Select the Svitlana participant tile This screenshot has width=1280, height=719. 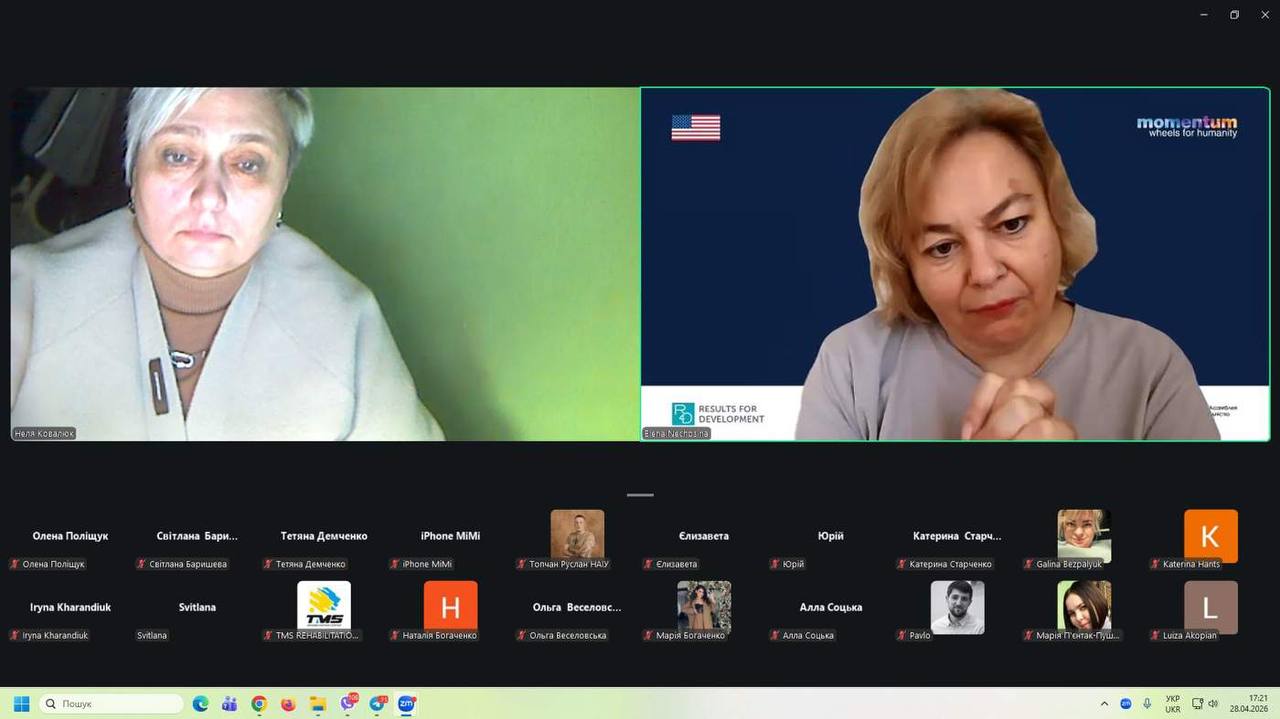tap(197, 611)
